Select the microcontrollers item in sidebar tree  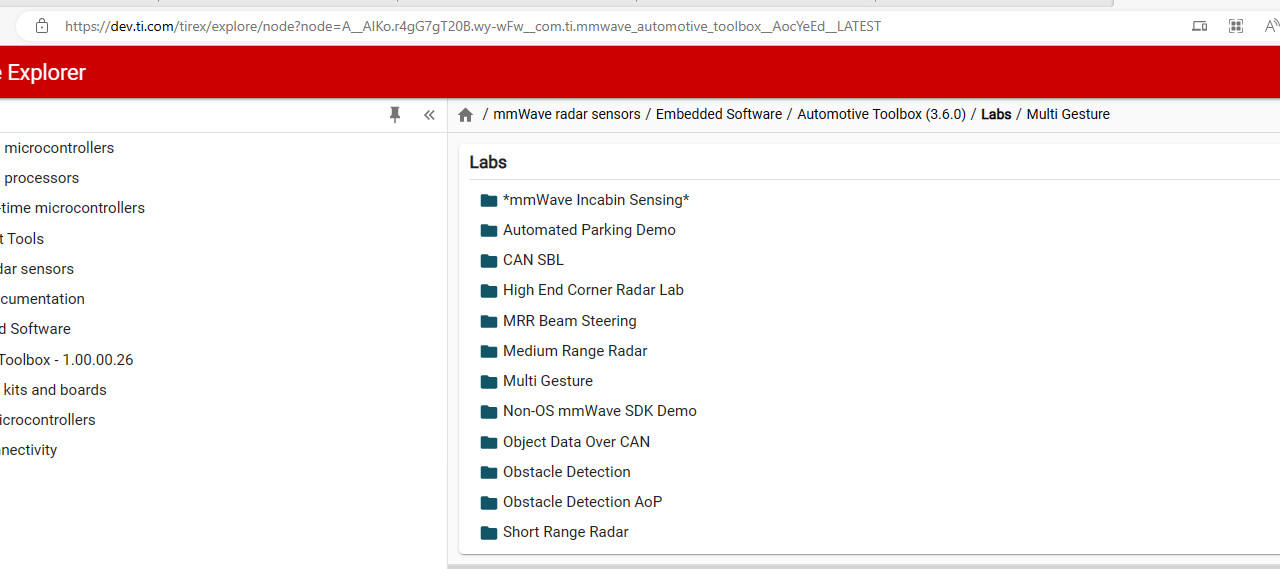click(x=59, y=148)
